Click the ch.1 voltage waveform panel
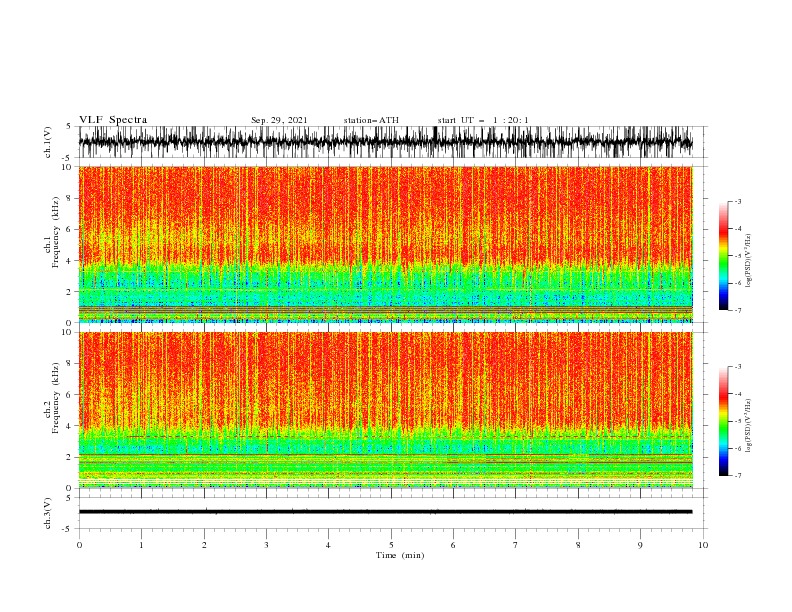The width and height of the screenshot is (792, 612). [x=391, y=142]
